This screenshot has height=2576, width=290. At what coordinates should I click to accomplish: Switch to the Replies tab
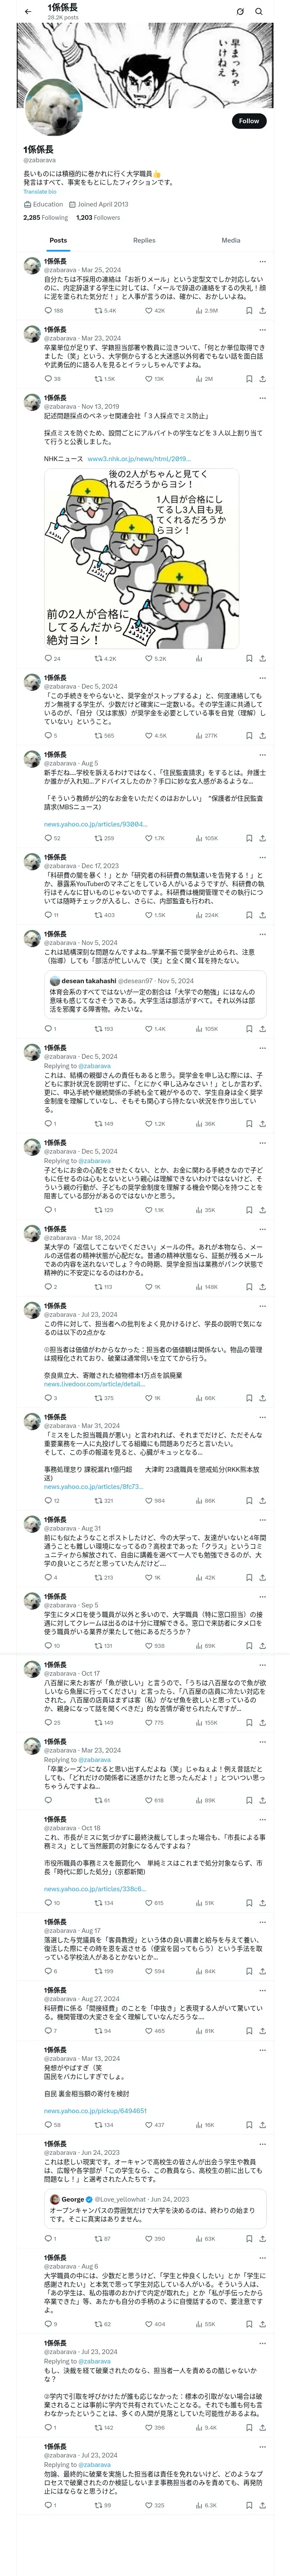(144, 240)
